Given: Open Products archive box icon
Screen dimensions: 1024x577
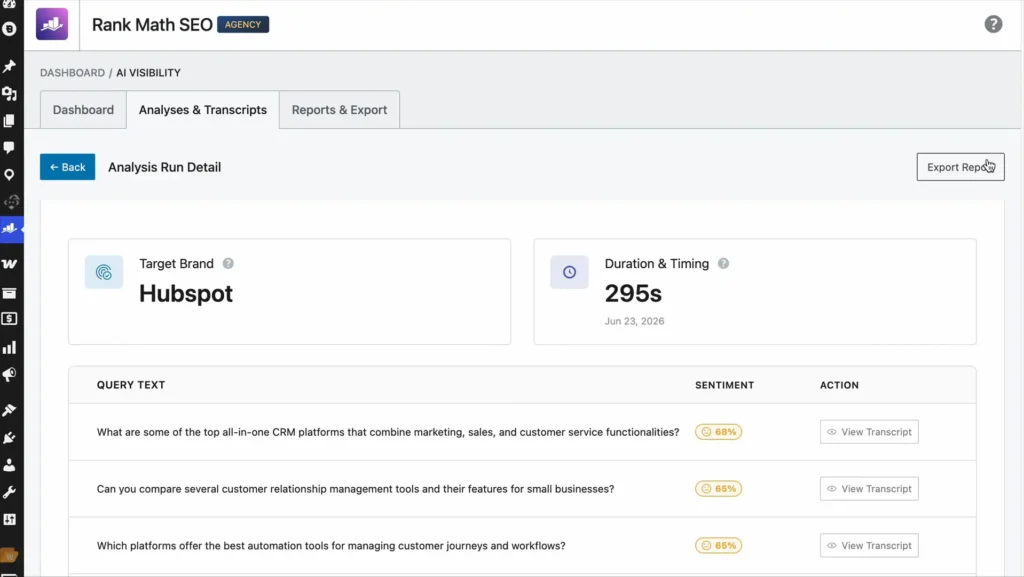Looking at the screenshot, I should [9, 293].
